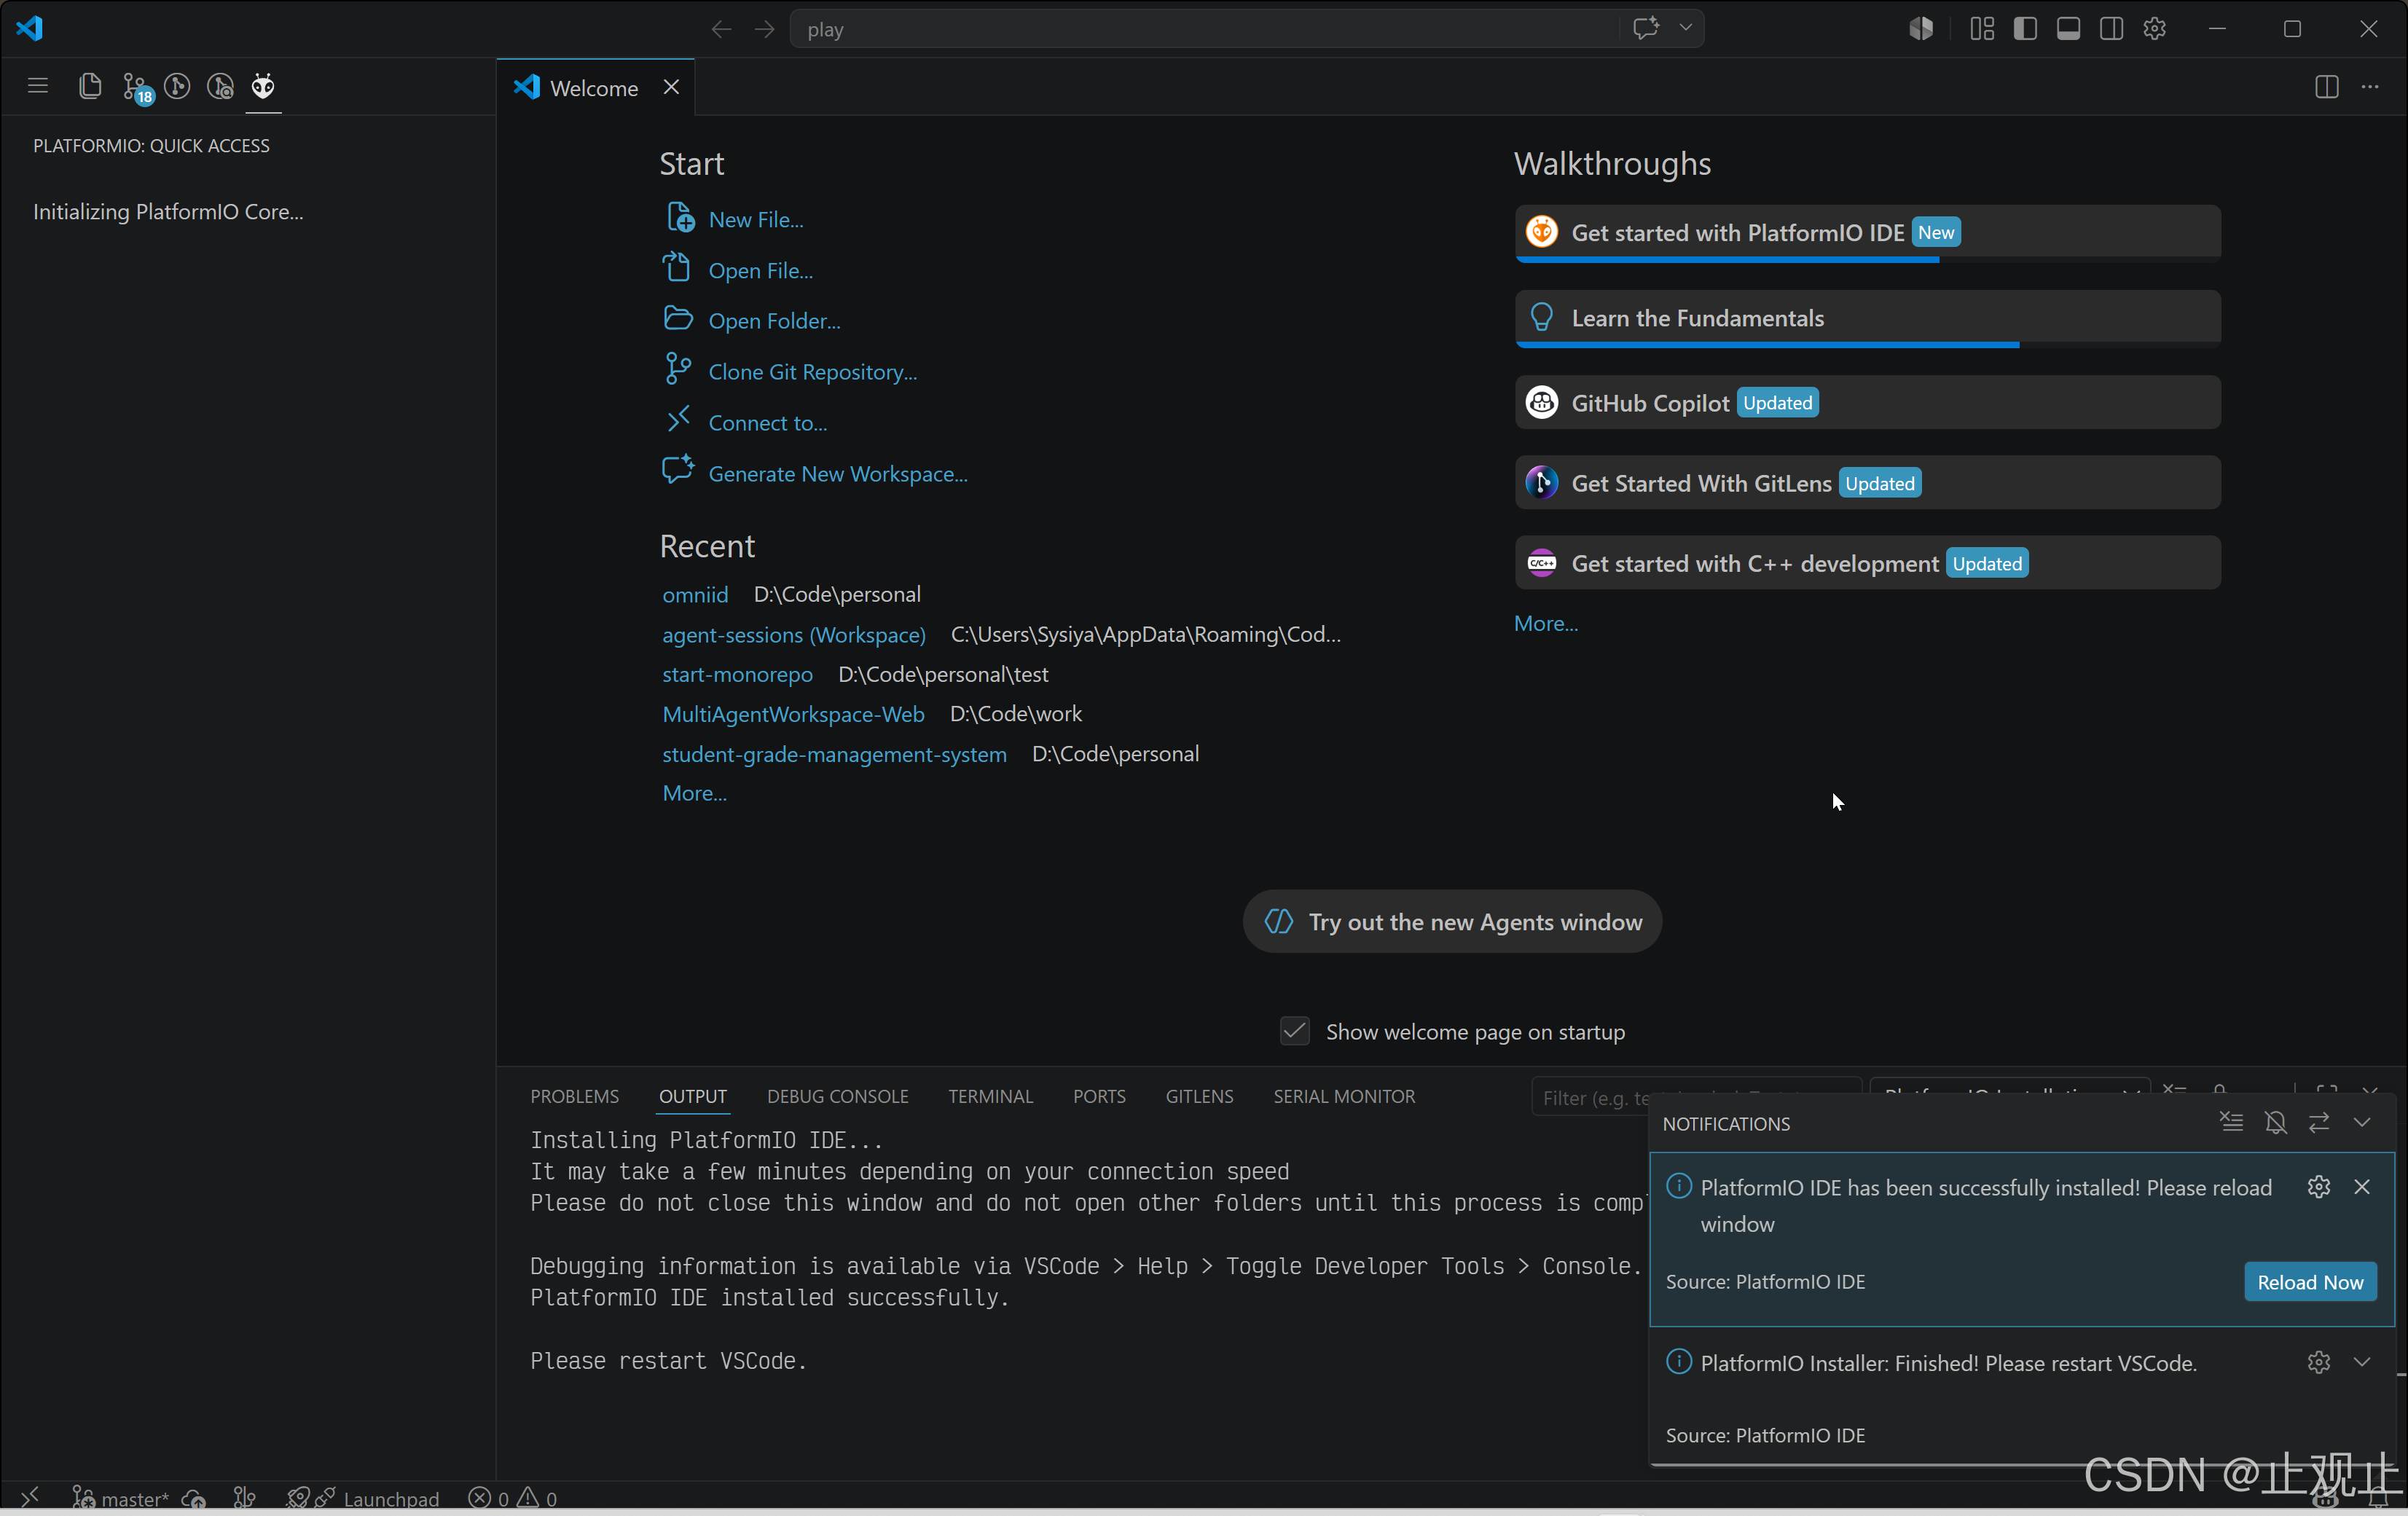Select the PlatformIO alien icon

tap(263, 86)
